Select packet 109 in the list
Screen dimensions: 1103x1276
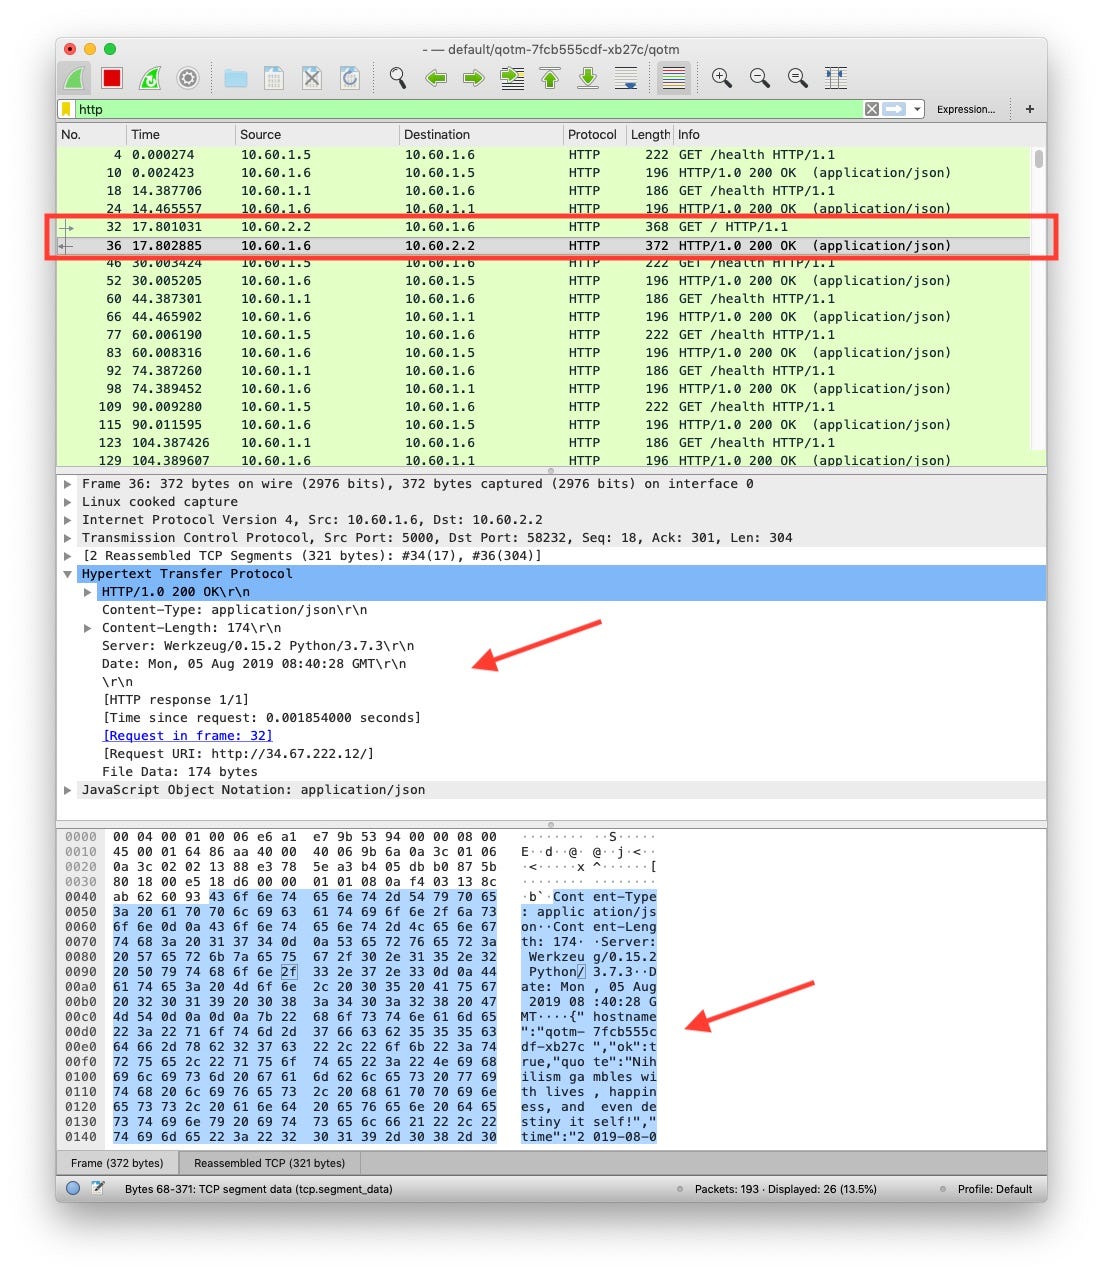[x=544, y=407]
